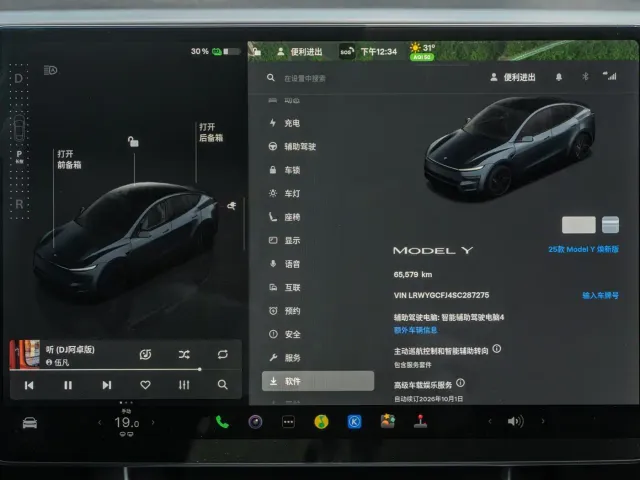640x480 pixels.
Task: Tap the SOS icon in status bar
Action: [x=347, y=51]
